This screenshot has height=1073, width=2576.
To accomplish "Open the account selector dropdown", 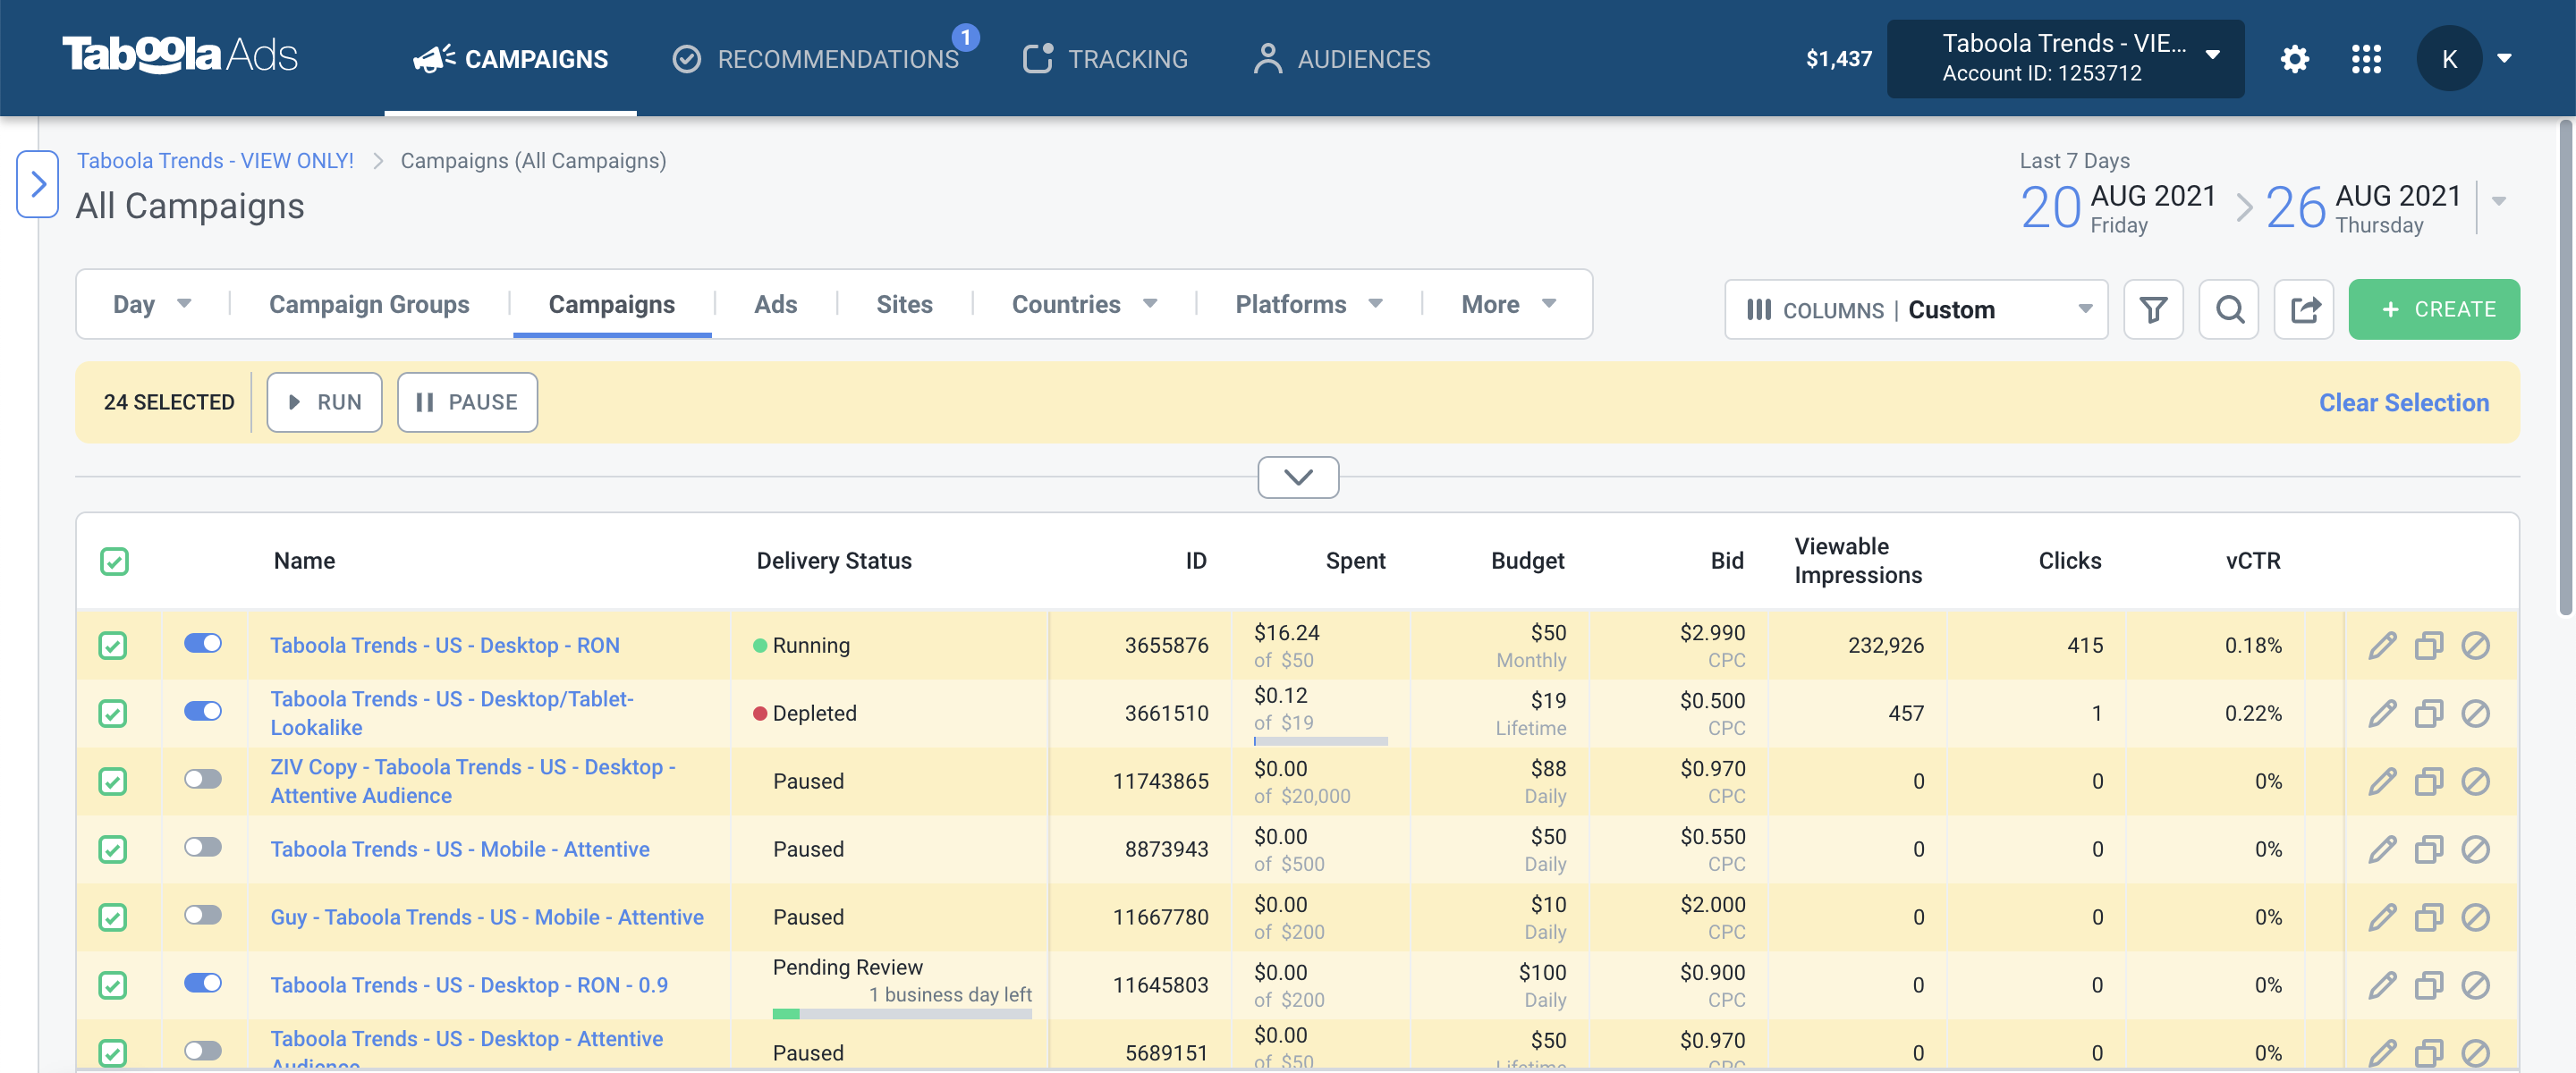I will pos(2065,59).
